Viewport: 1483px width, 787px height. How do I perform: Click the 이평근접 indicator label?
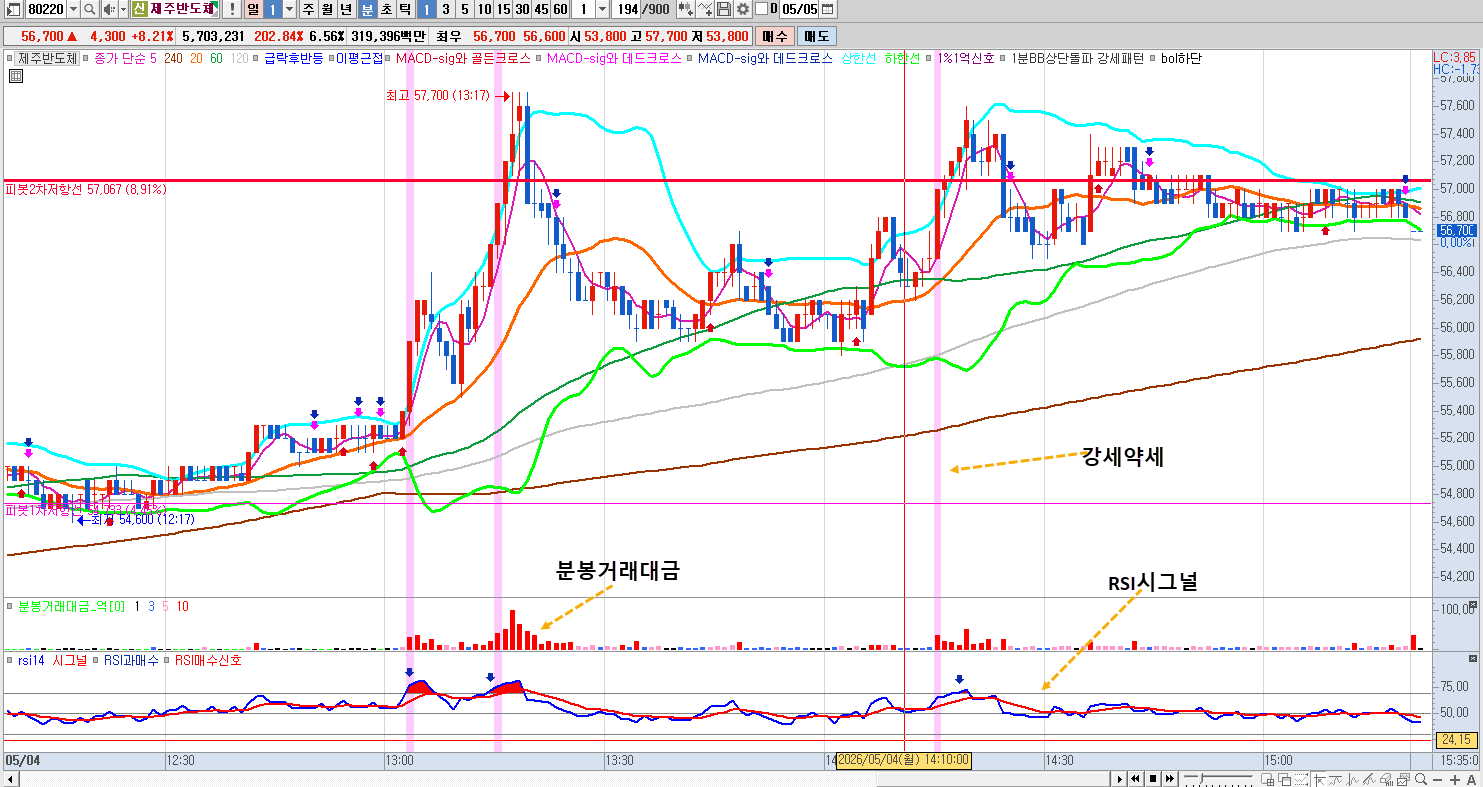(360, 58)
